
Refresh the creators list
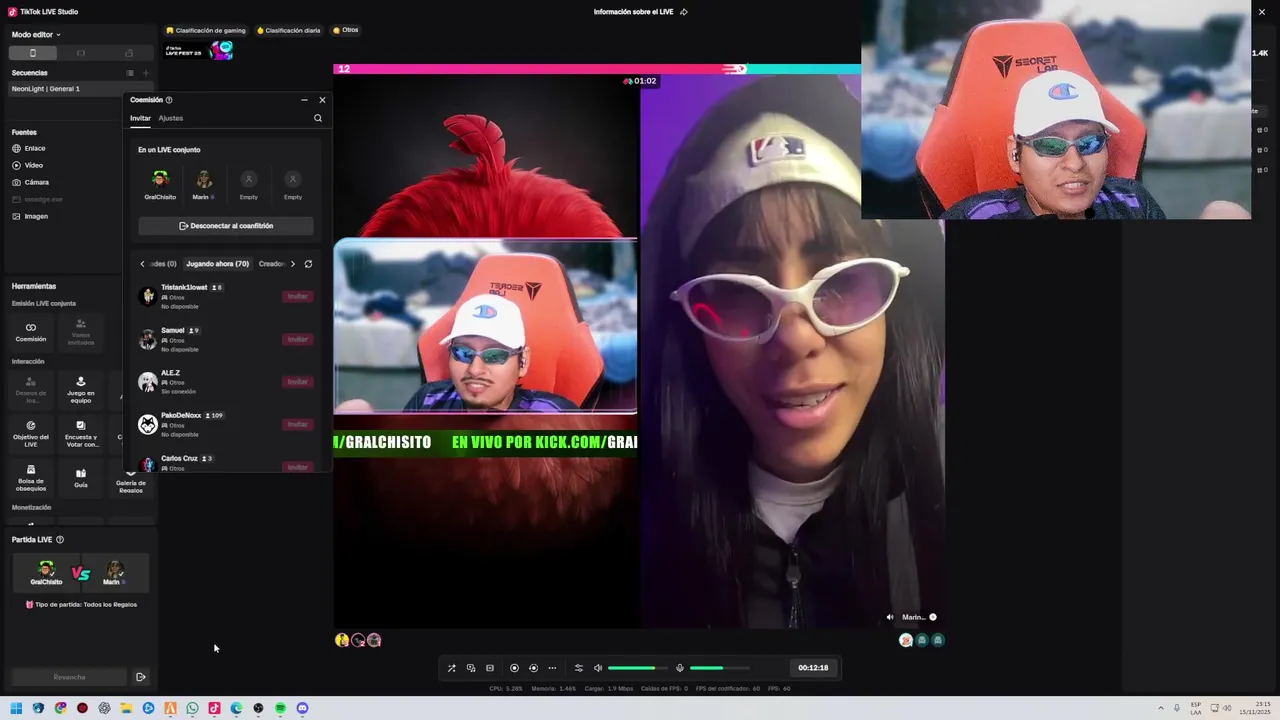(308, 264)
